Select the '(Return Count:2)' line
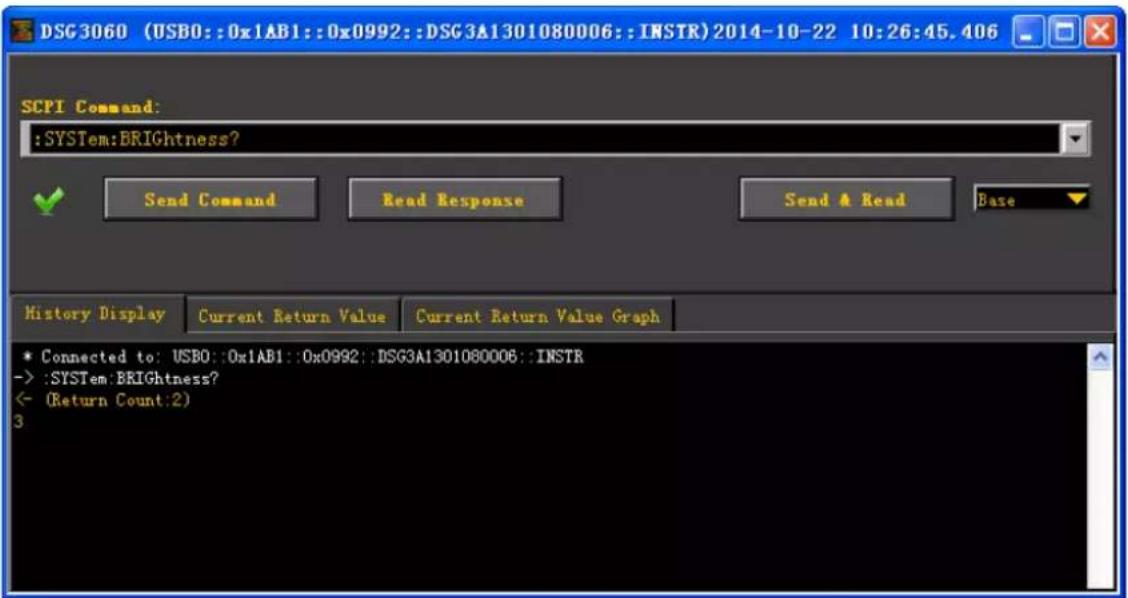The height and width of the screenshot is (598, 1128). 102,401
